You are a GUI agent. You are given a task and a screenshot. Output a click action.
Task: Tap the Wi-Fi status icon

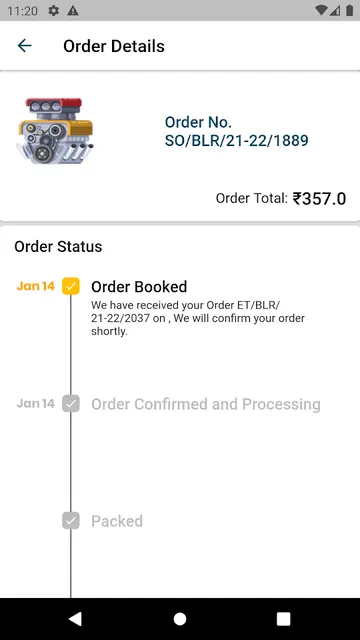(322, 11)
